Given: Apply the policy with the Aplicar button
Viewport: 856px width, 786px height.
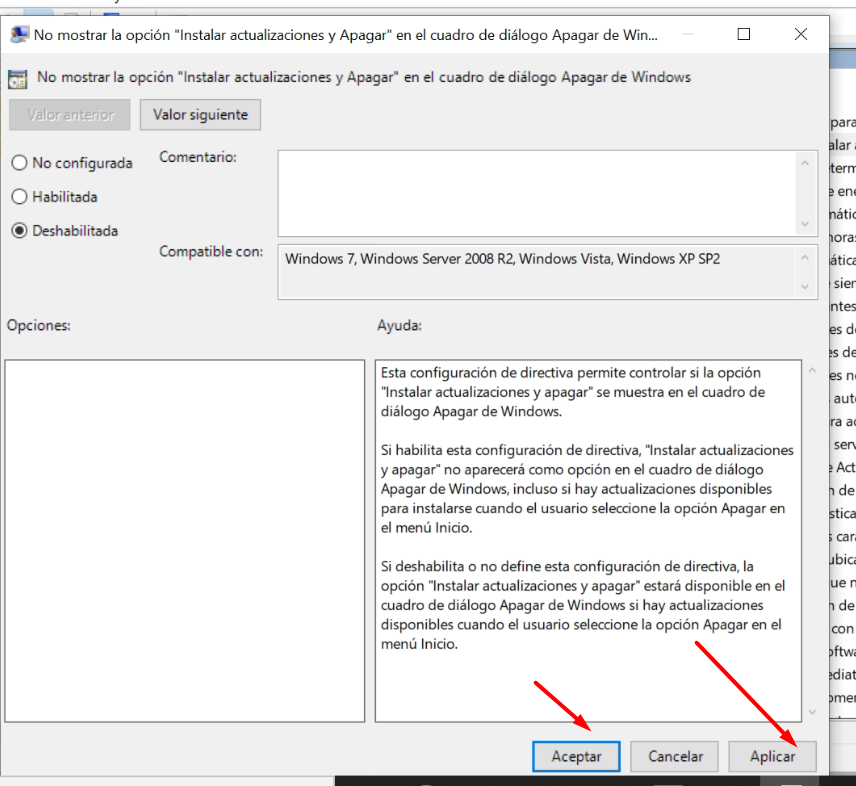Looking at the screenshot, I should (772, 757).
